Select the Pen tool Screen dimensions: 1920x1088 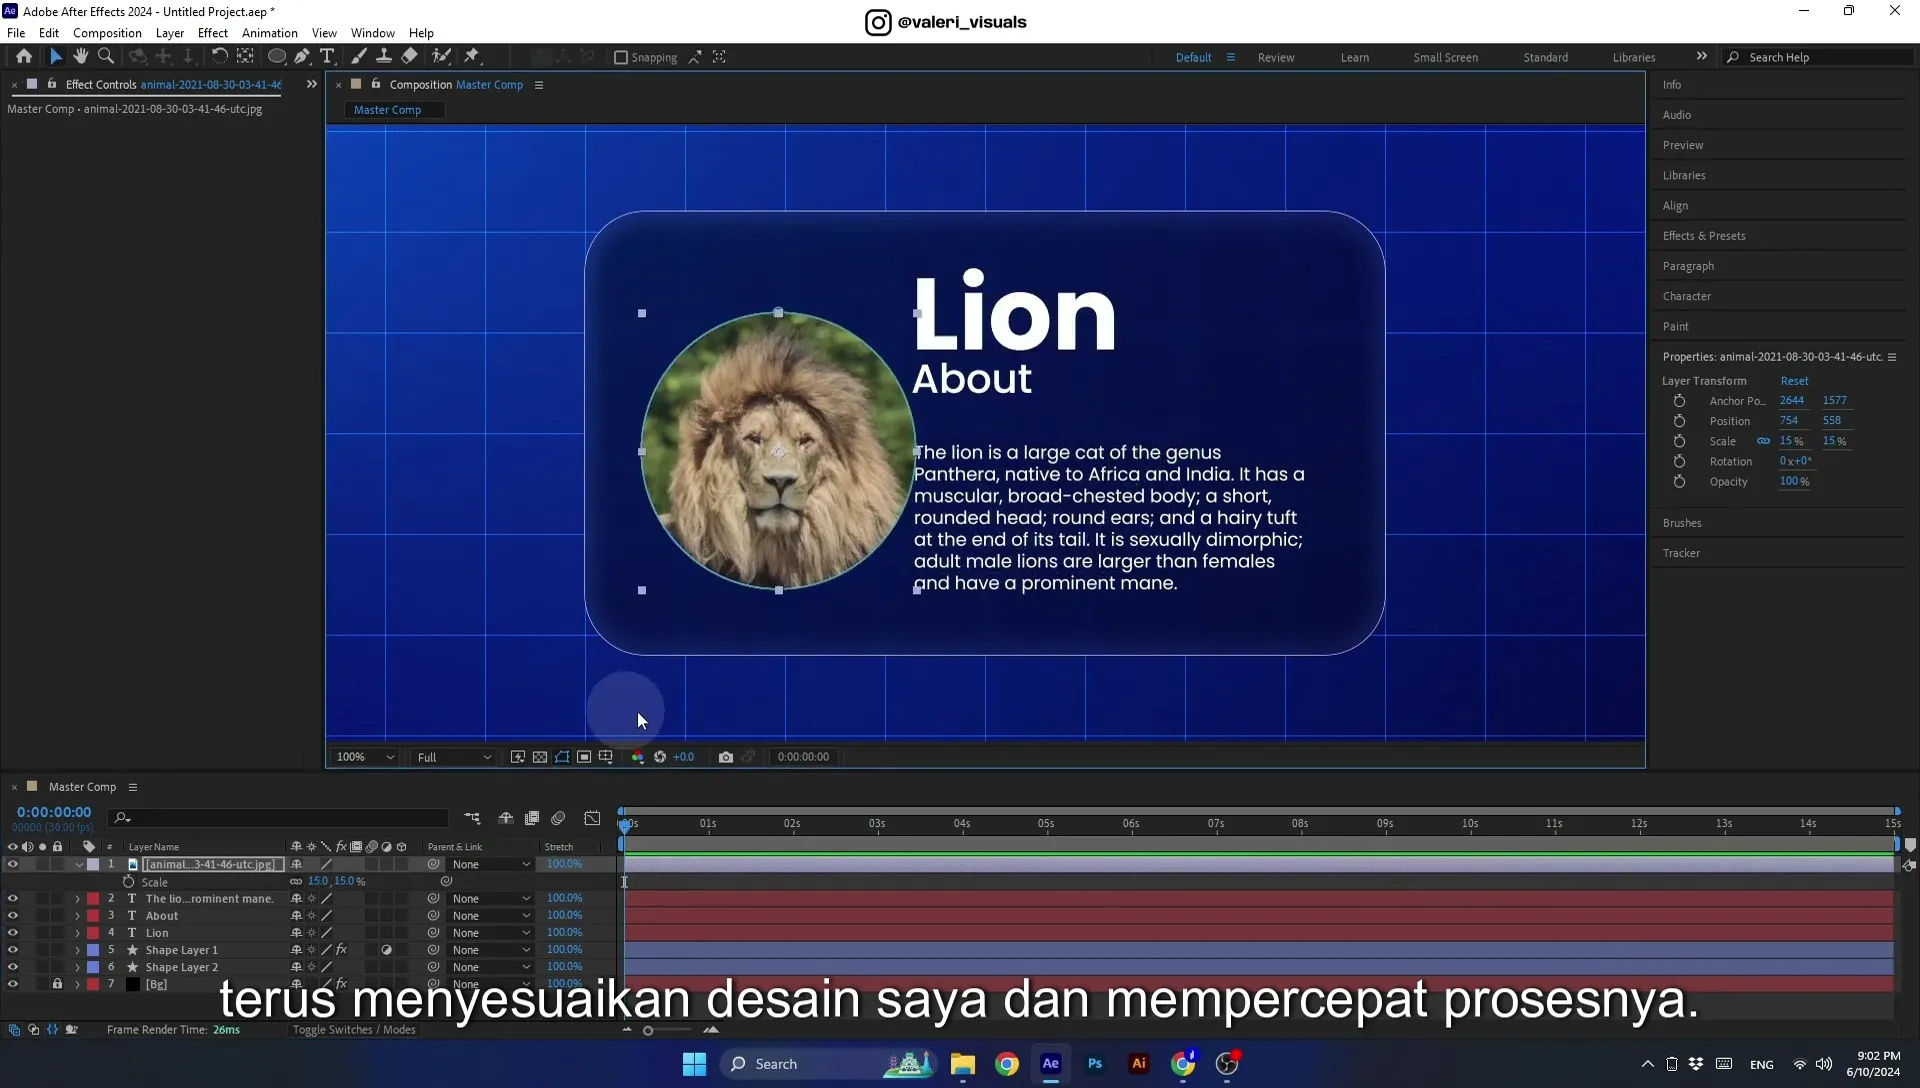pyautogui.click(x=302, y=57)
